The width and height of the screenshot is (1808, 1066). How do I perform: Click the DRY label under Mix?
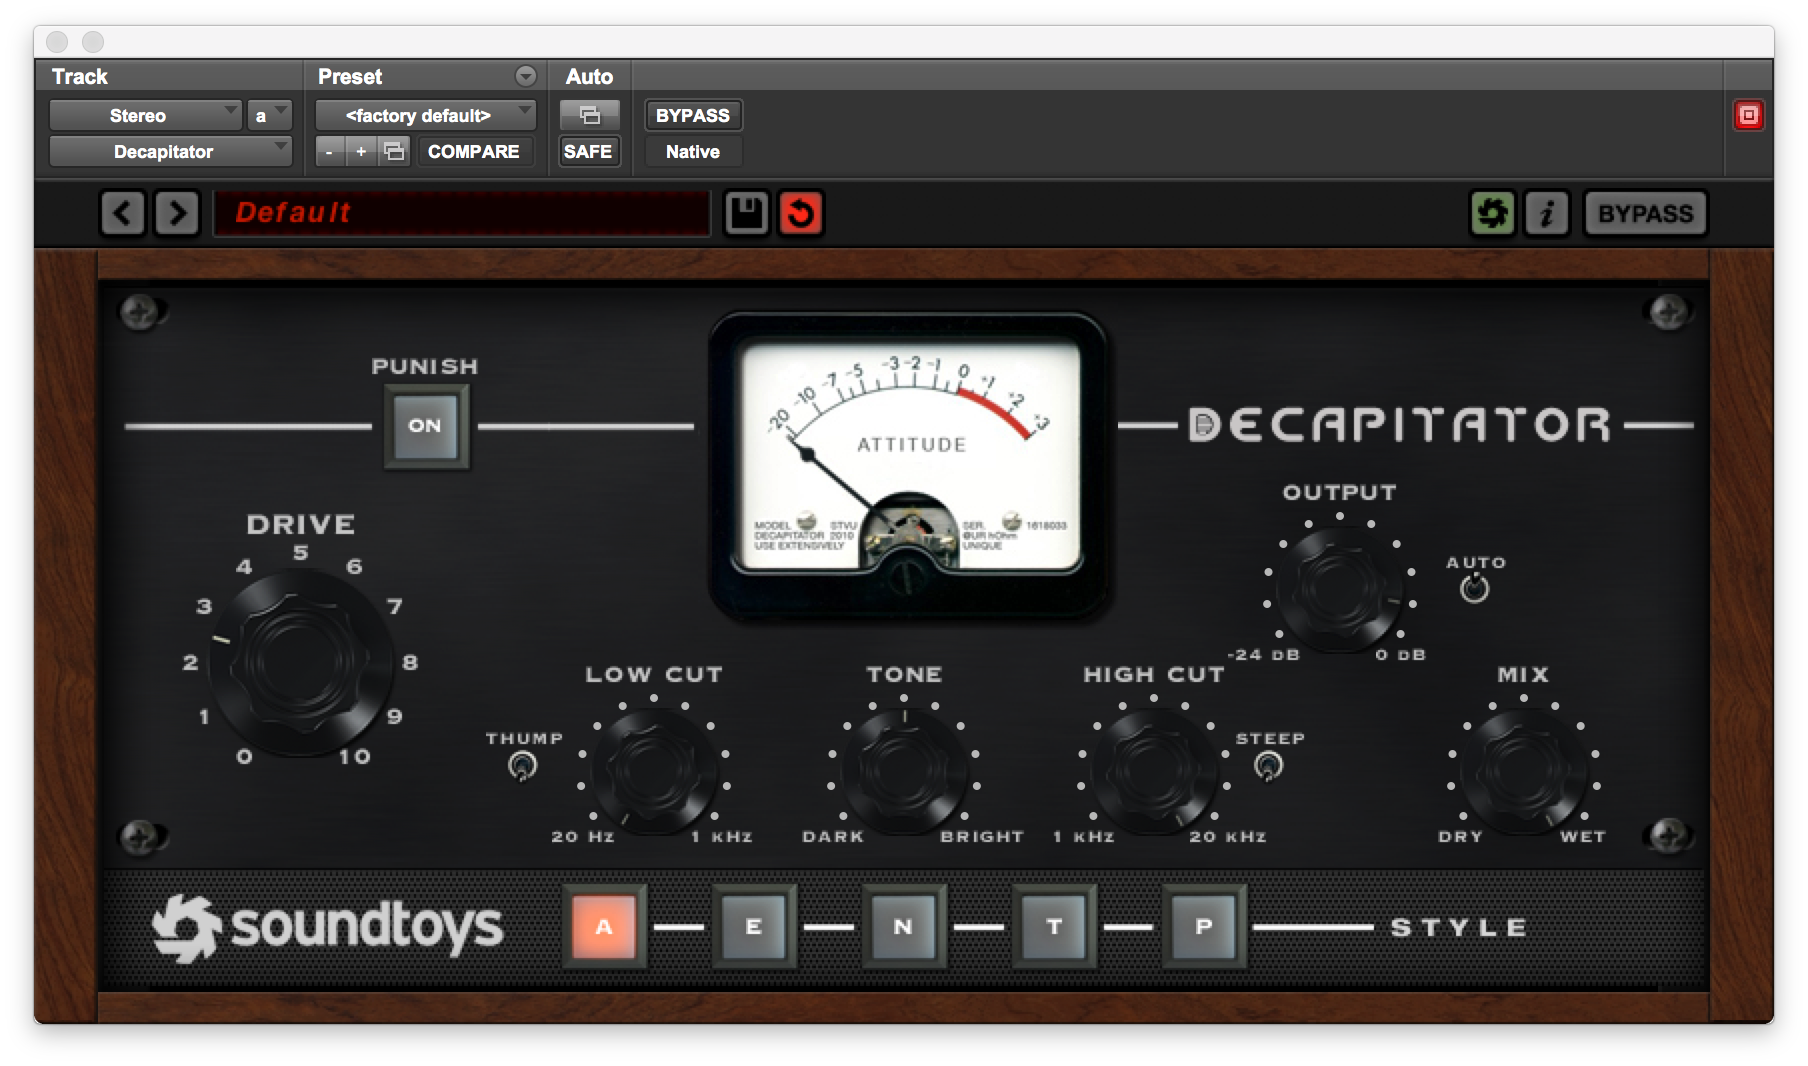[x=1460, y=837]
